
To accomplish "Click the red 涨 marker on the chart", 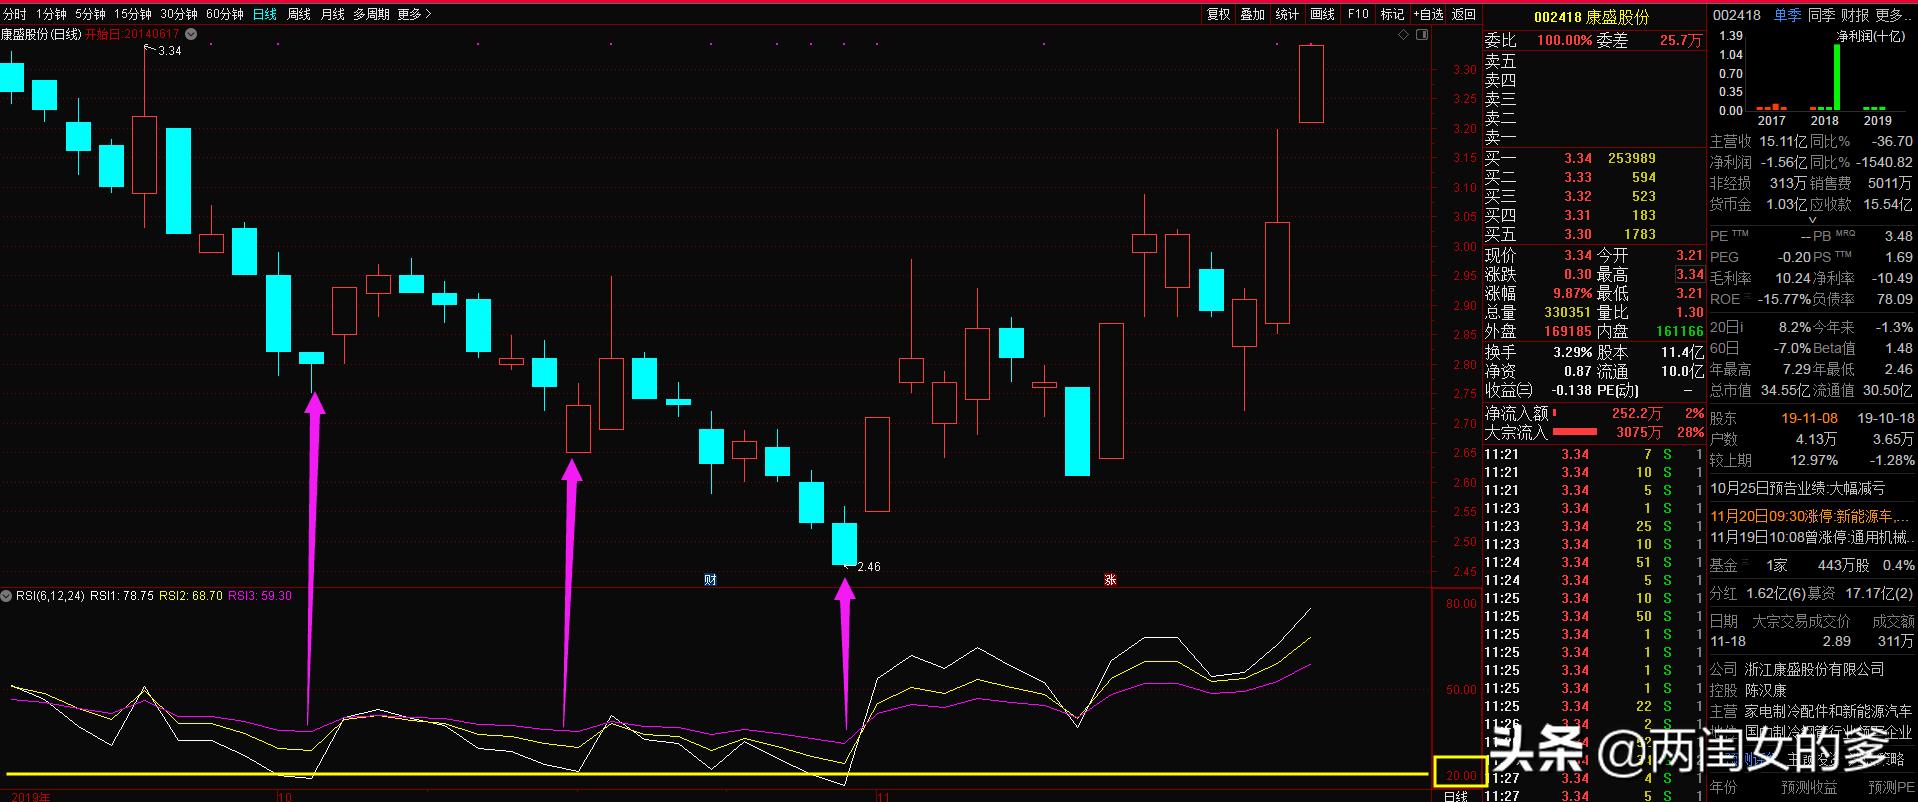I will tap(1110, 580).
